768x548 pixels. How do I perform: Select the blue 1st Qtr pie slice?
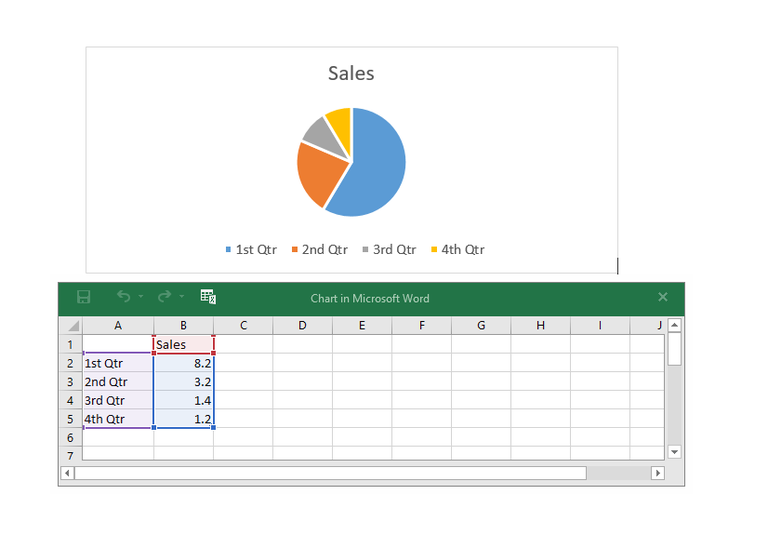[377, 165]
